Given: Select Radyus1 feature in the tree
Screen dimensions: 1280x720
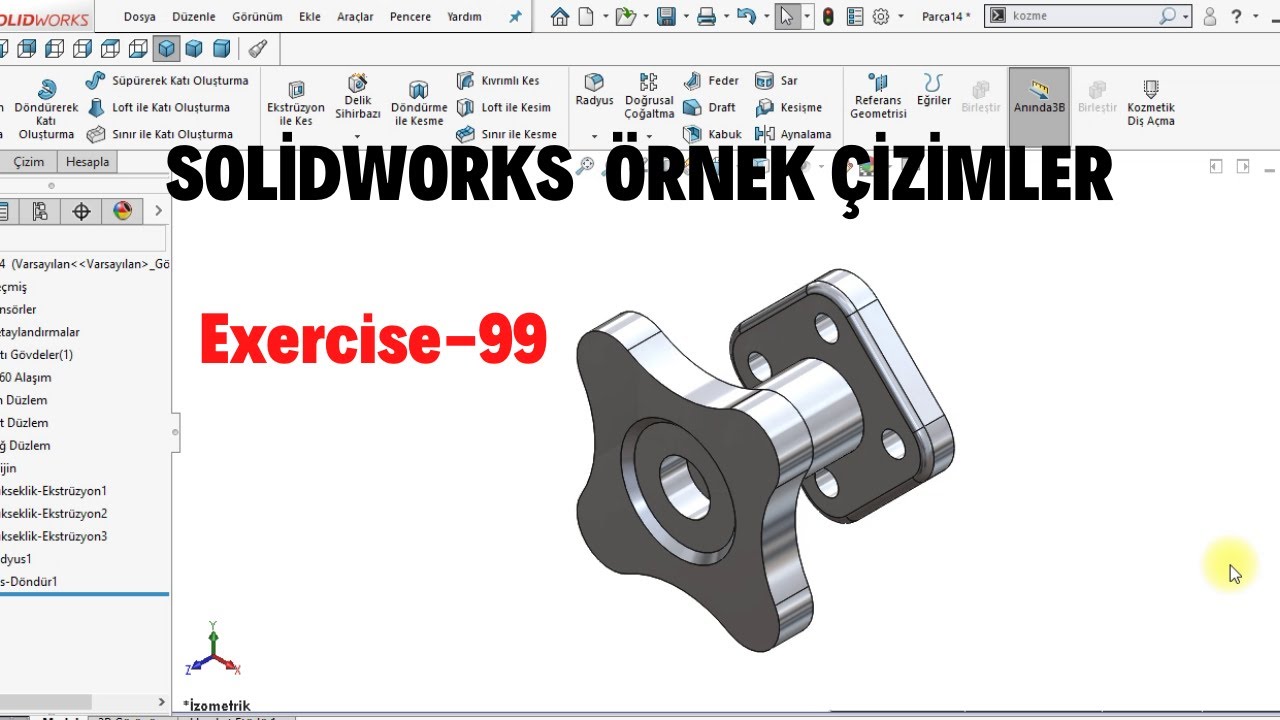Looking at the screenshot, I should [18, 559].
